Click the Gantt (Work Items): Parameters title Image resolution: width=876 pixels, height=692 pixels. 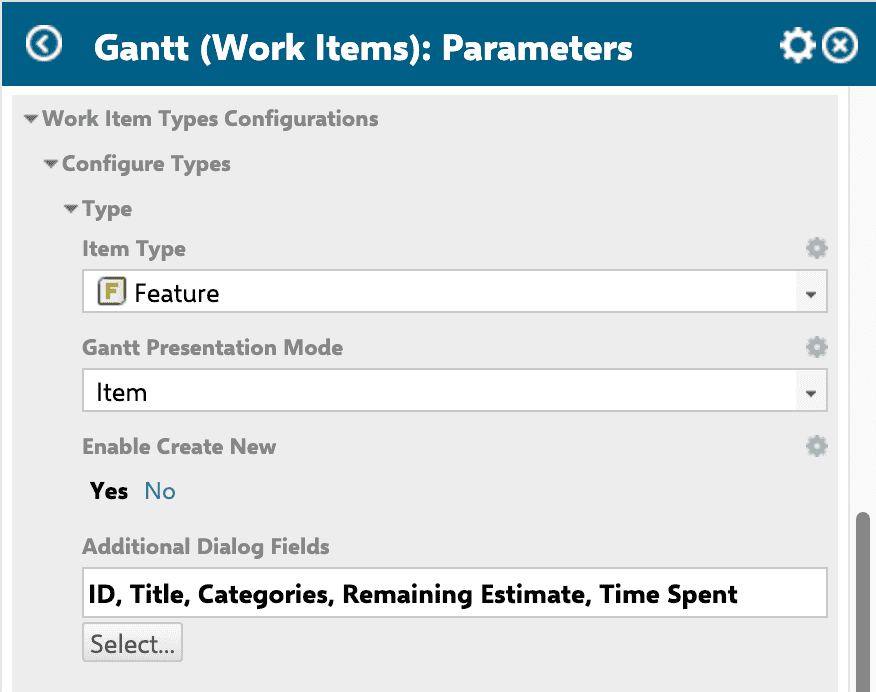pyautogui.click(x=363, y=47)
